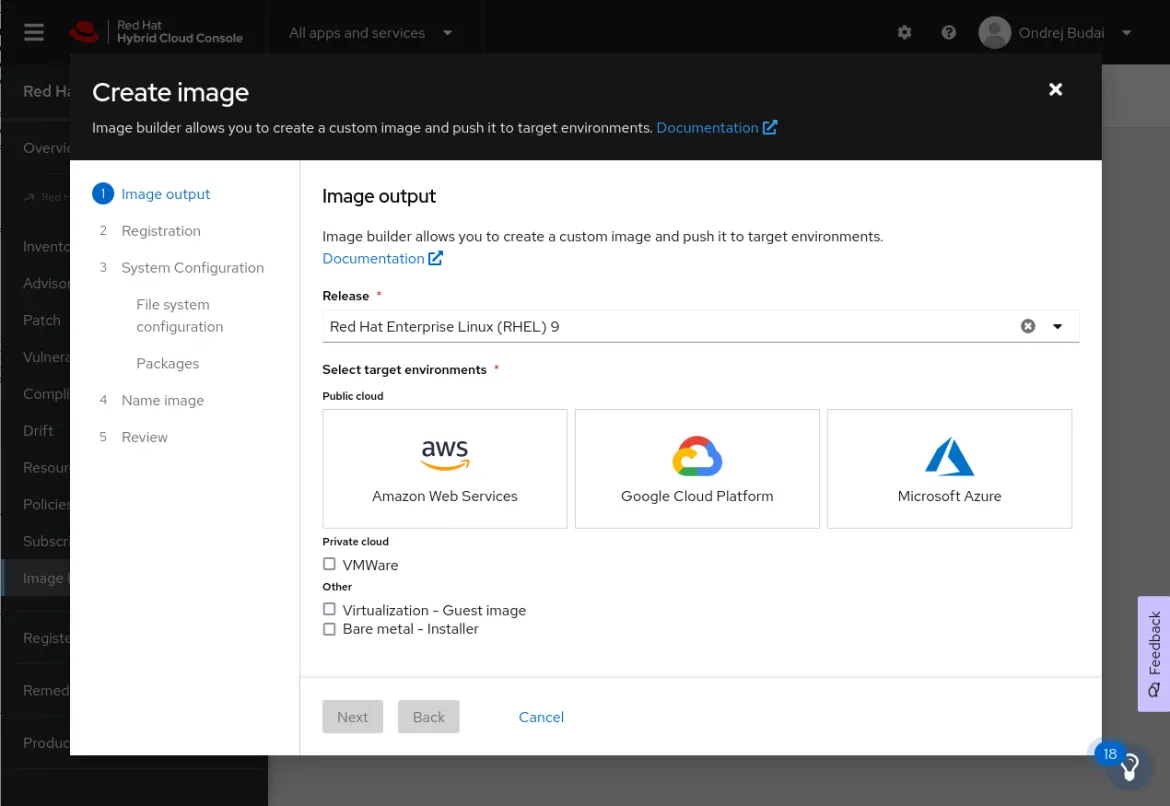Viewport: 1170px width, 806px height.
Task: Click the external link icon under Image output
Action: click(x=436, y=258)
